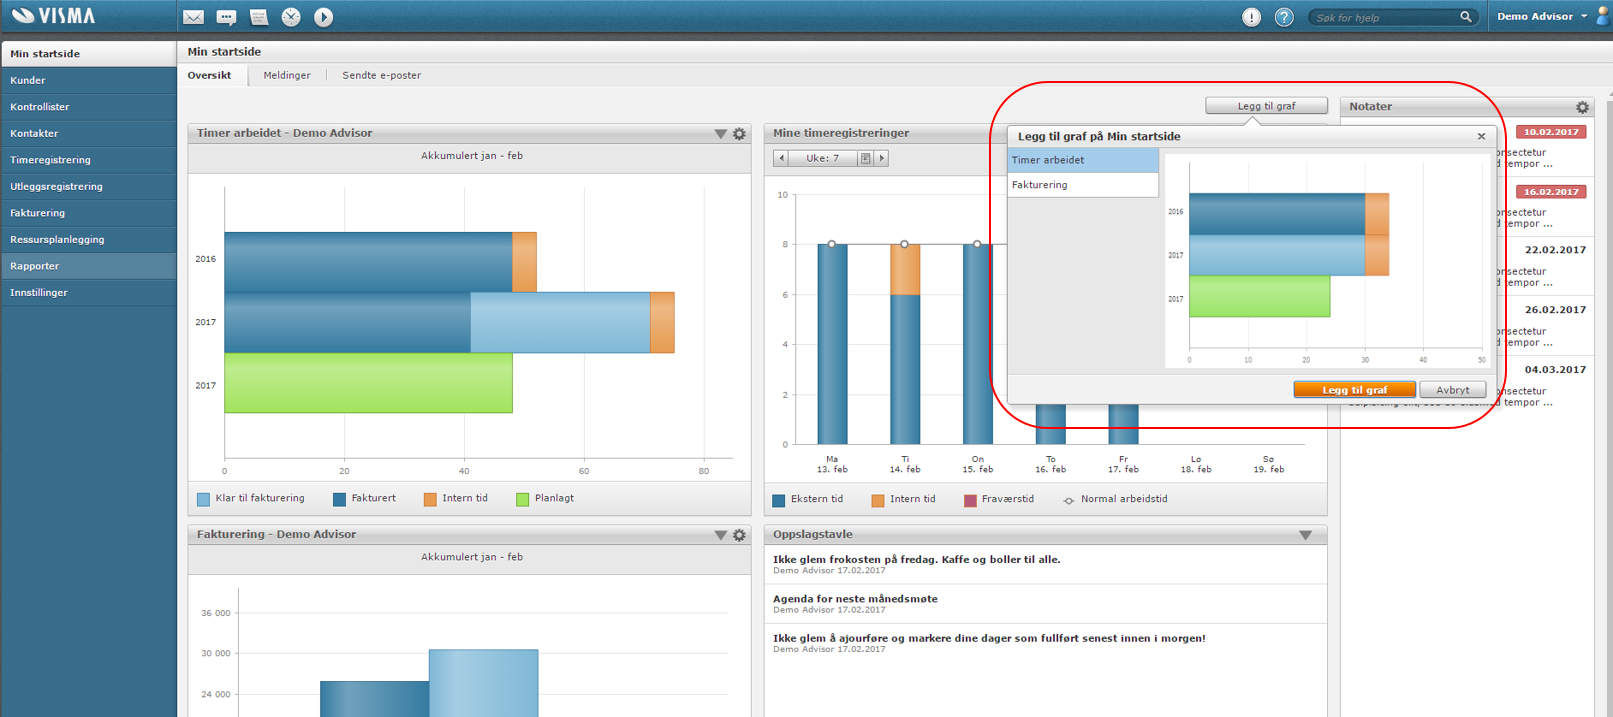Open Fakturering in sidebar menu
1613x717 pixels.
tap(88, 213)
